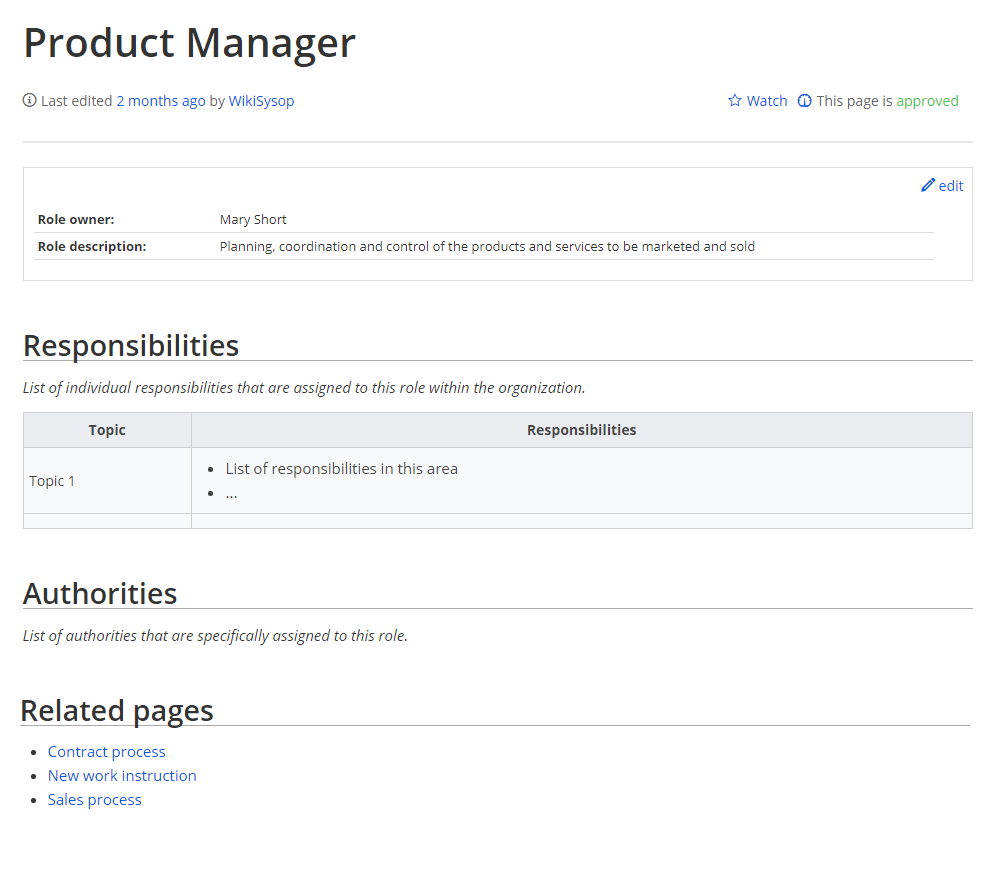Click the info icon before 'Last edited'

[x=30, y=101]
